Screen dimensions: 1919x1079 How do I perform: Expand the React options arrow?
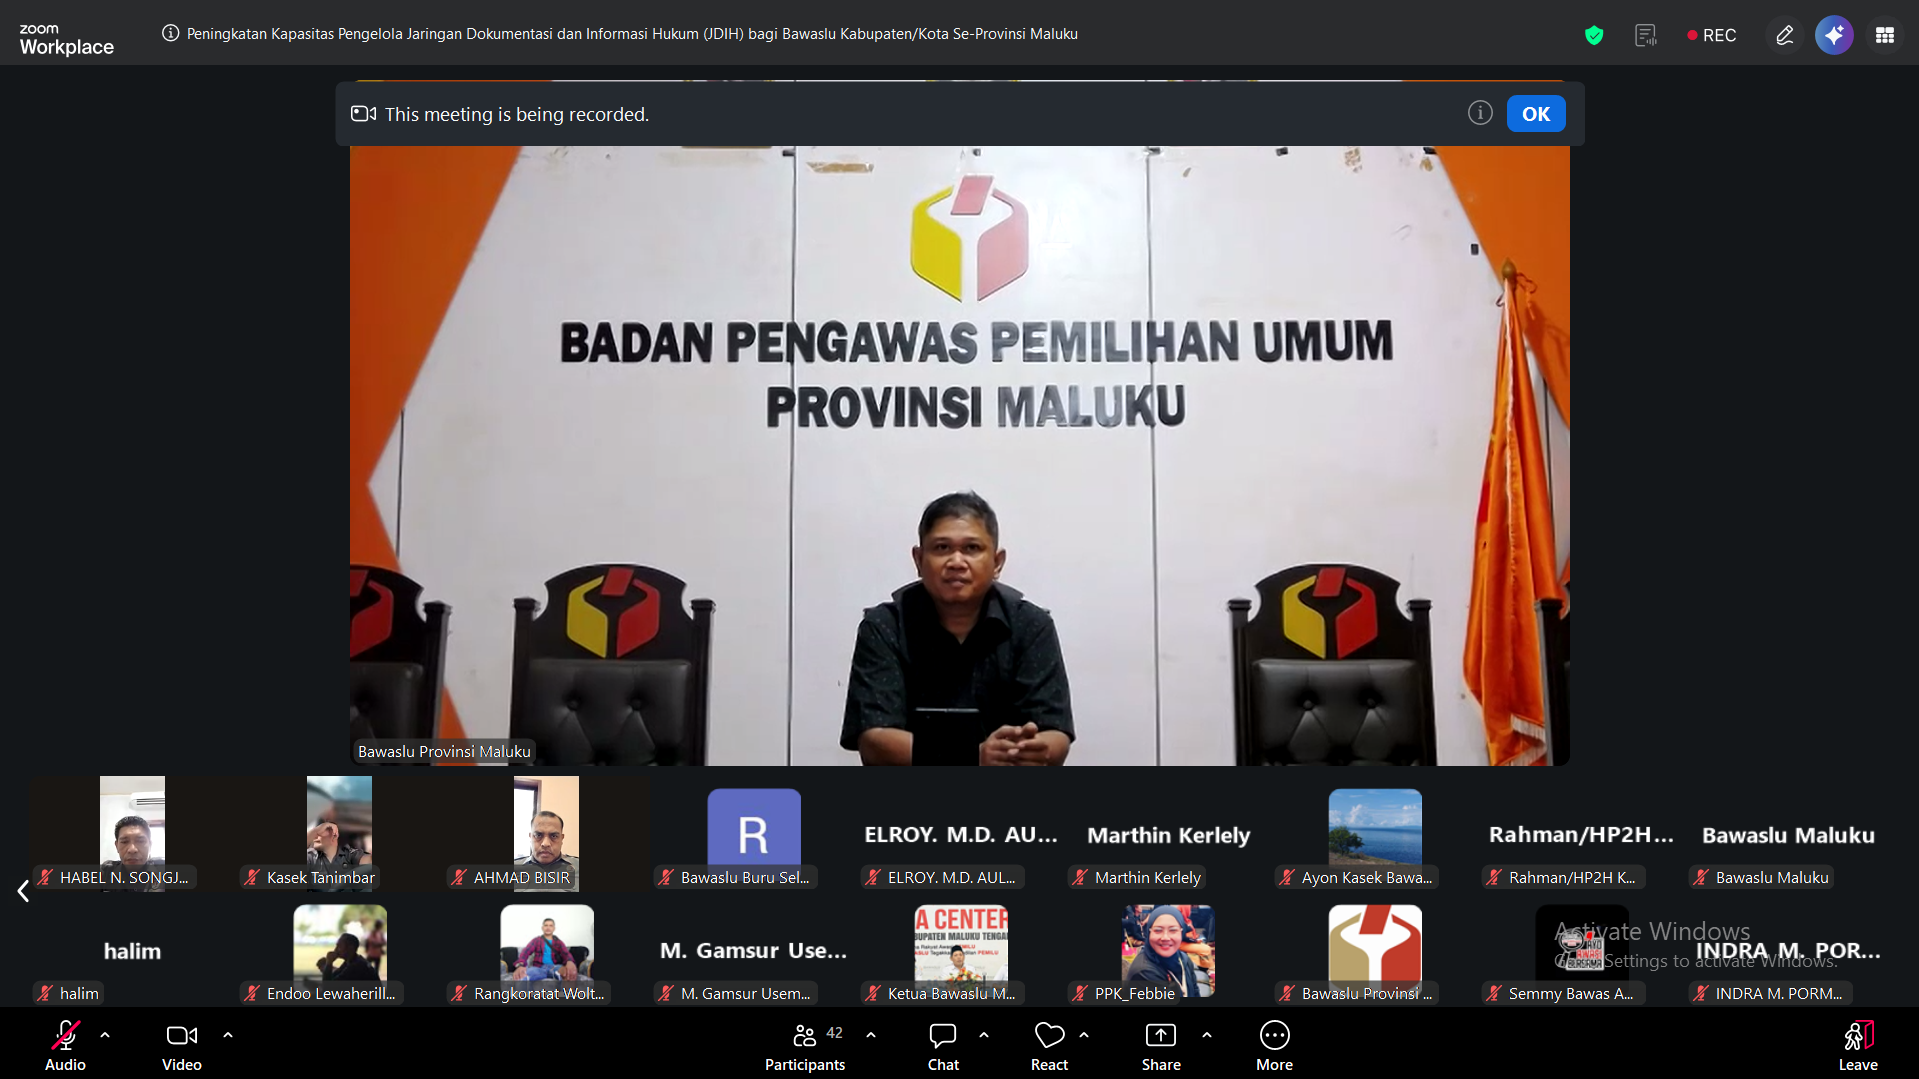tap(1084, 1035)
